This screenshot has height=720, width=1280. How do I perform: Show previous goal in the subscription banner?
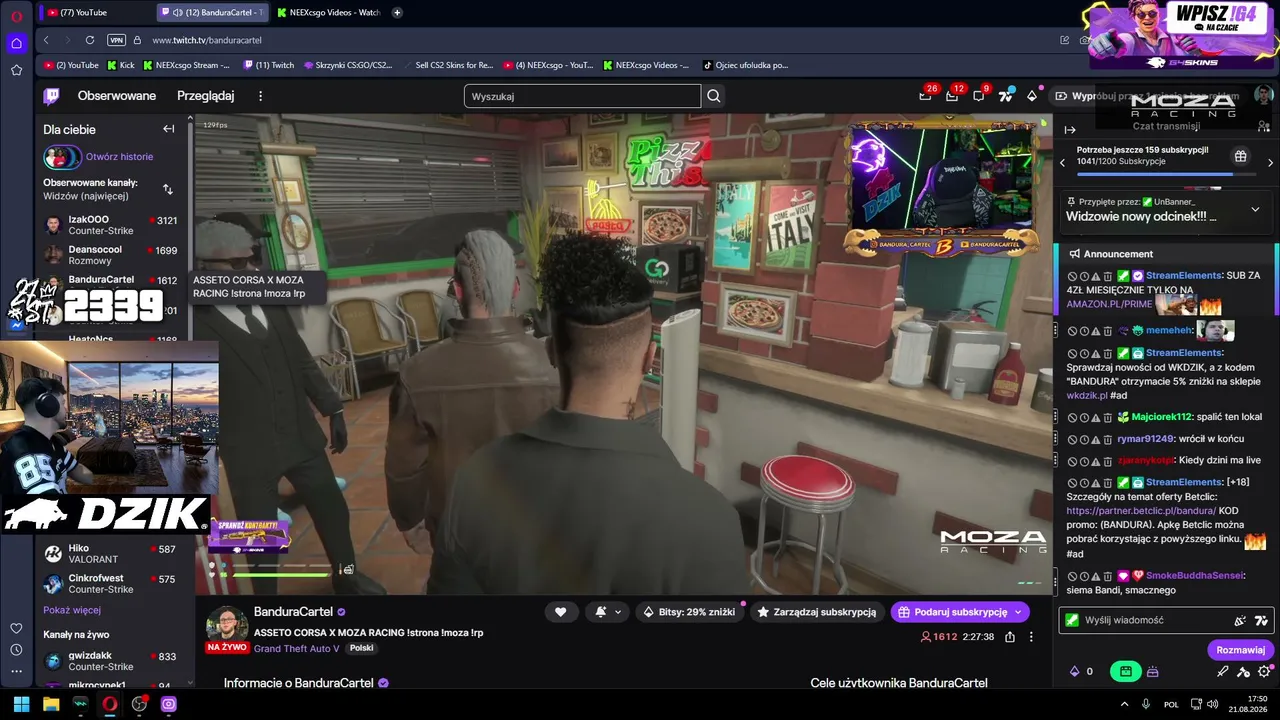point(1063,162)
